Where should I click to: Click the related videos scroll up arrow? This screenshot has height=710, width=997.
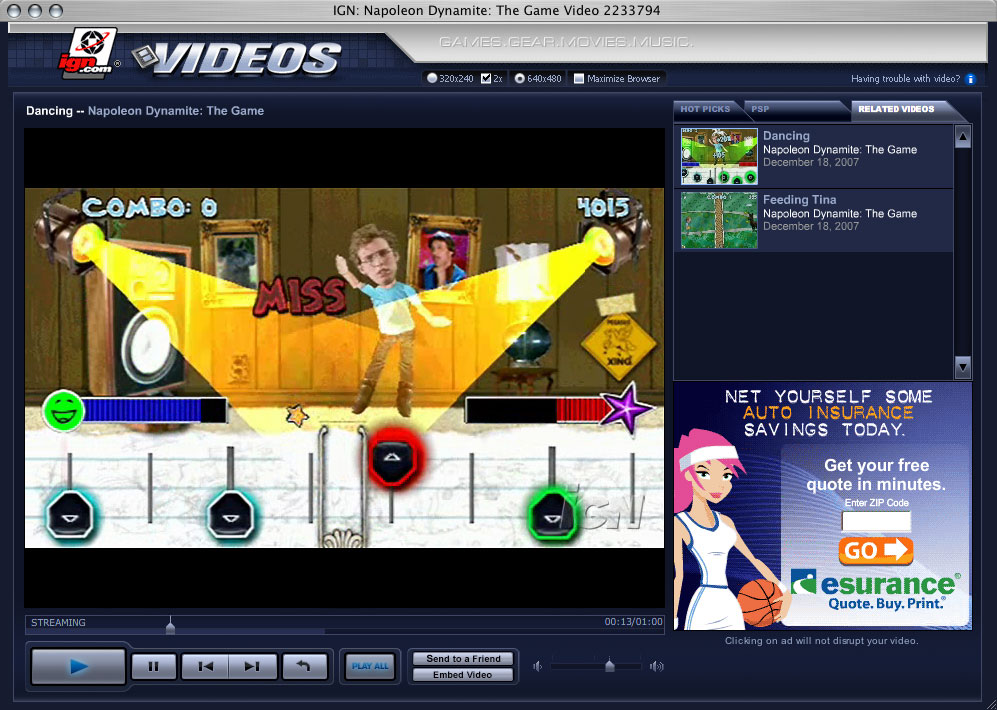coord(963,137)
